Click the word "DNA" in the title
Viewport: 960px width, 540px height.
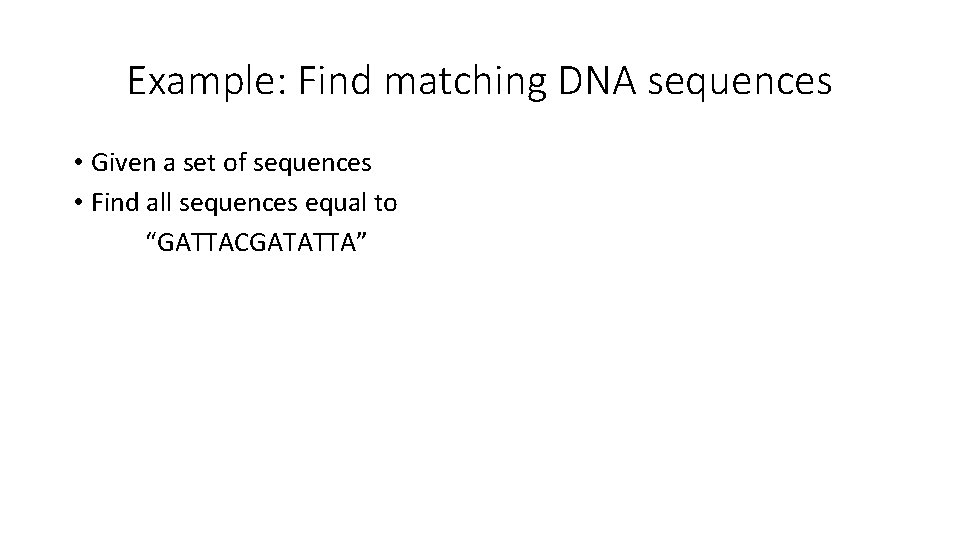598,81
